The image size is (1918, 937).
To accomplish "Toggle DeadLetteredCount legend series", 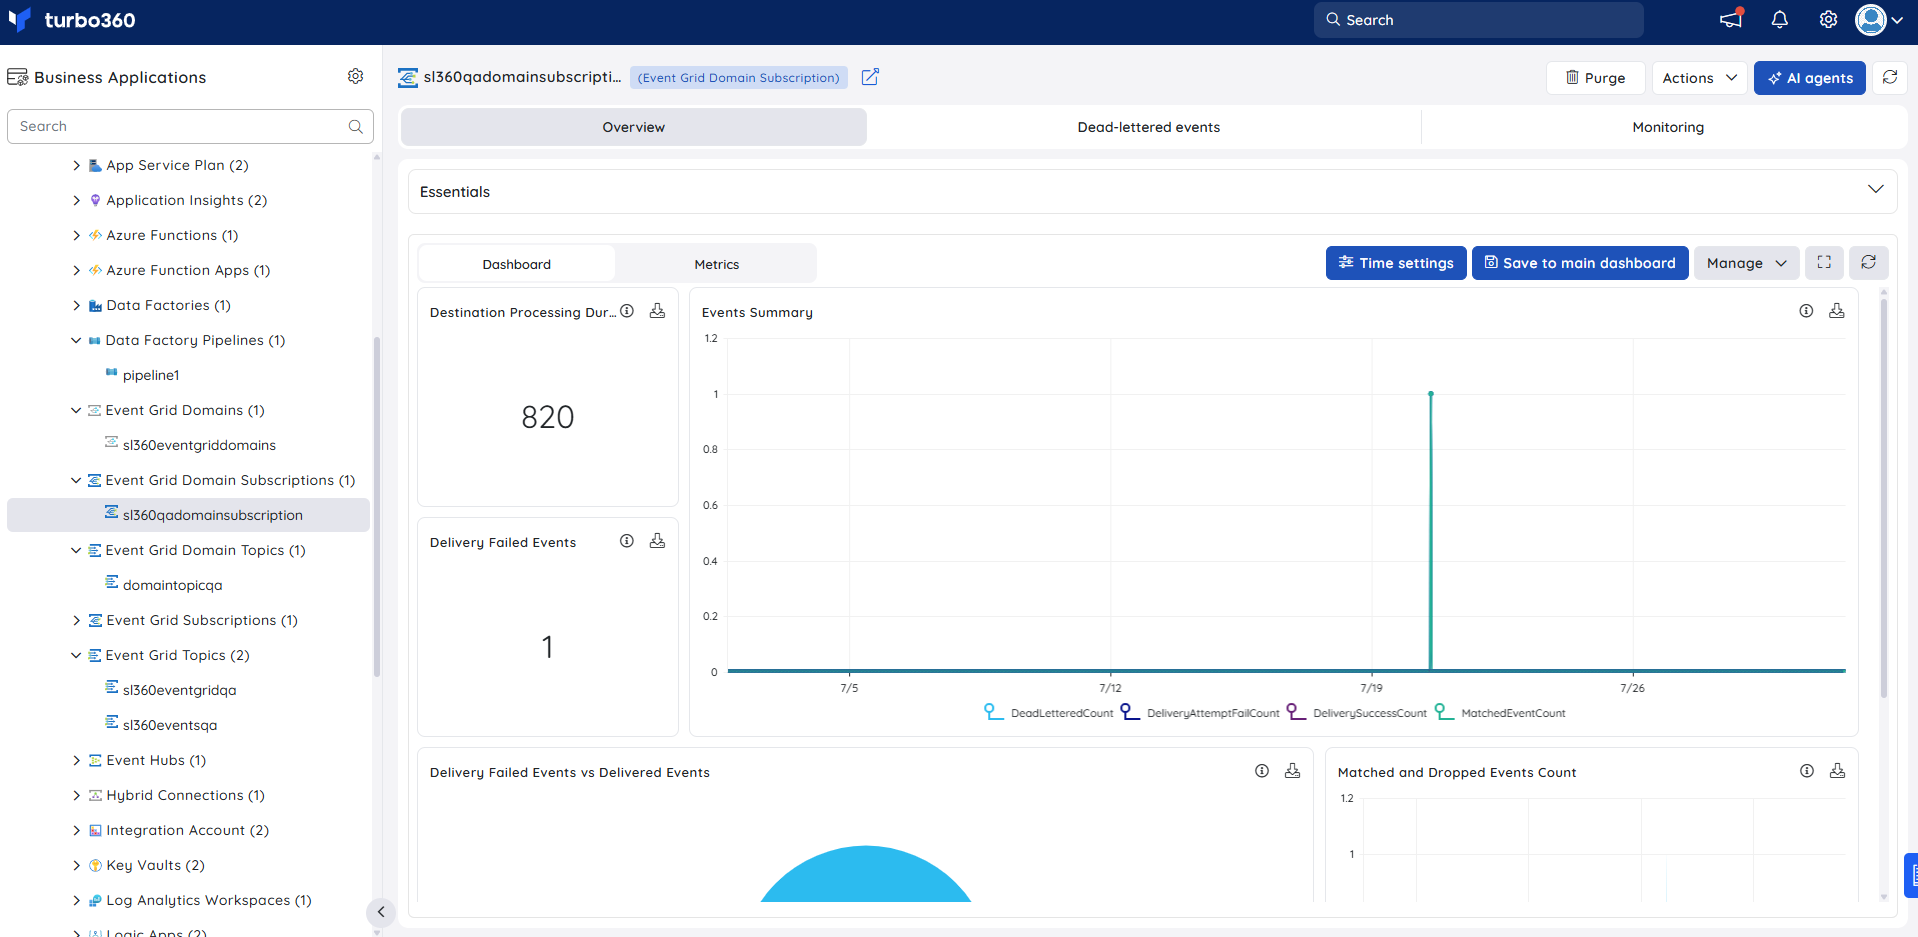I will click(x=1048, y=712).
